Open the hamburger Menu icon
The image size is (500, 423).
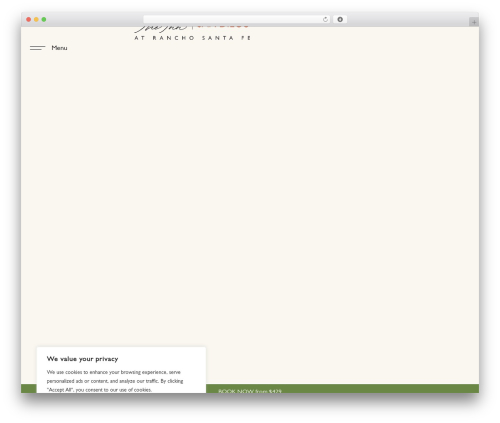[37, 48]
